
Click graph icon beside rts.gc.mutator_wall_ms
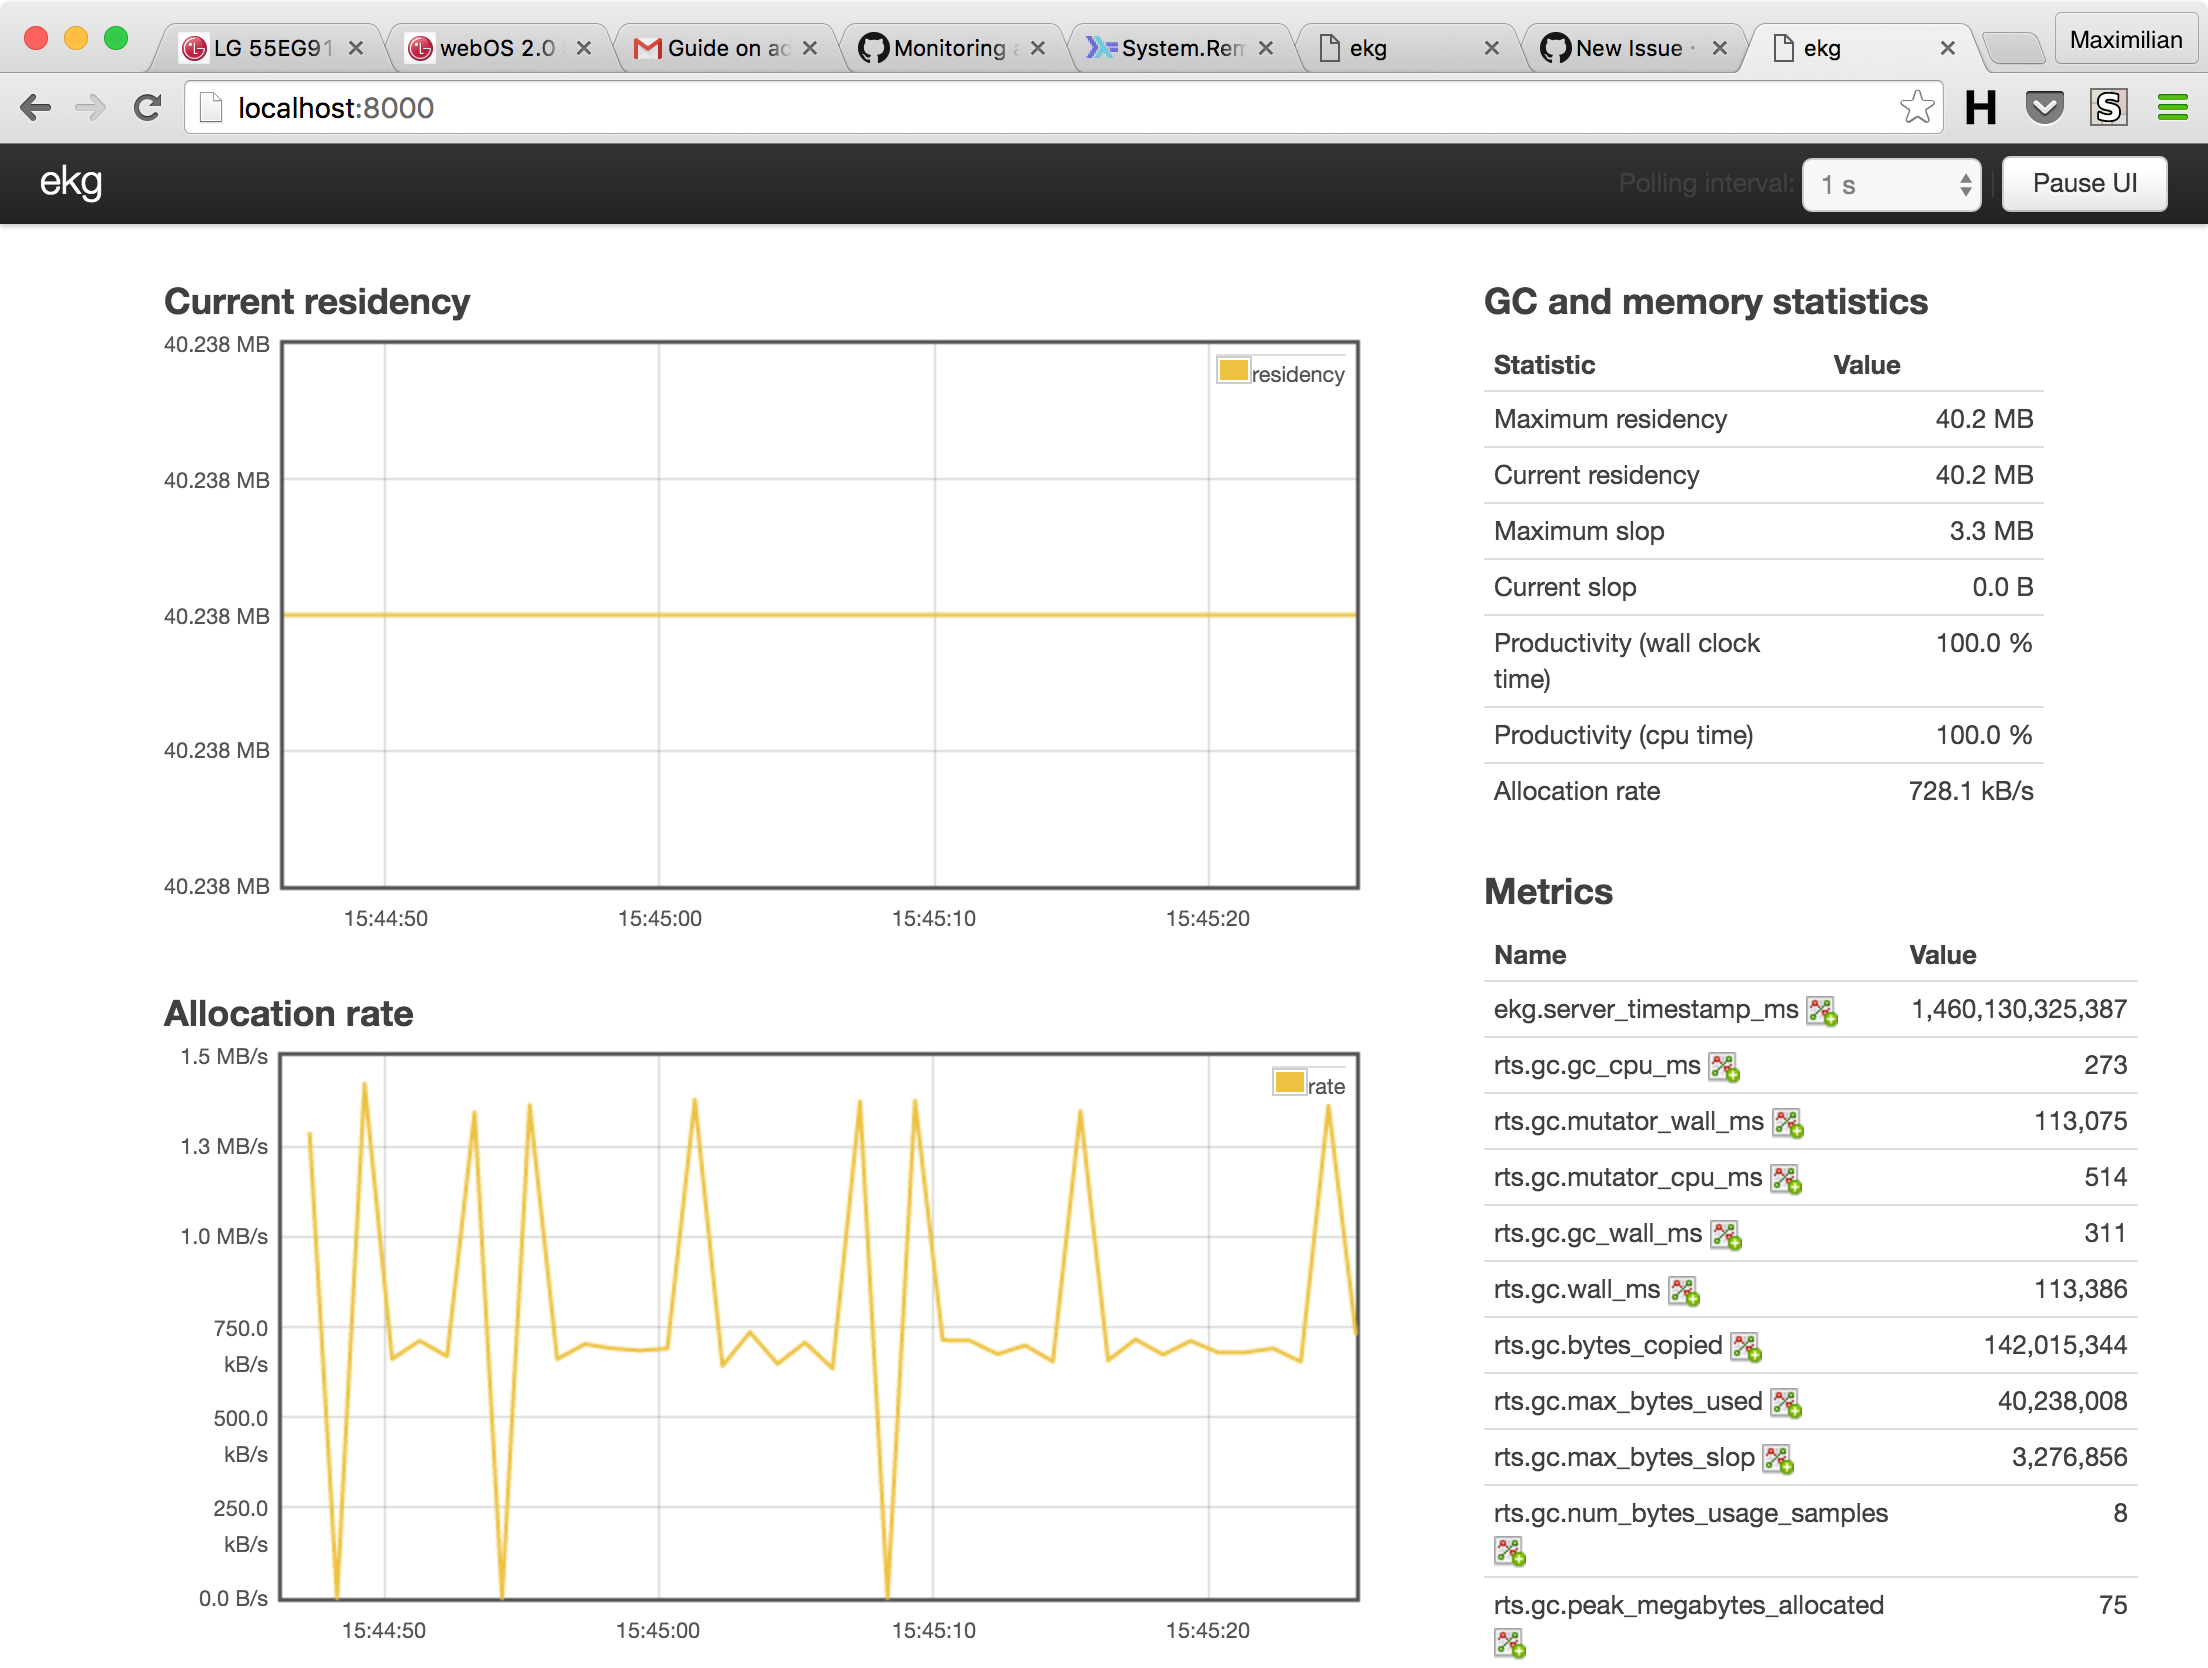1787,1123
